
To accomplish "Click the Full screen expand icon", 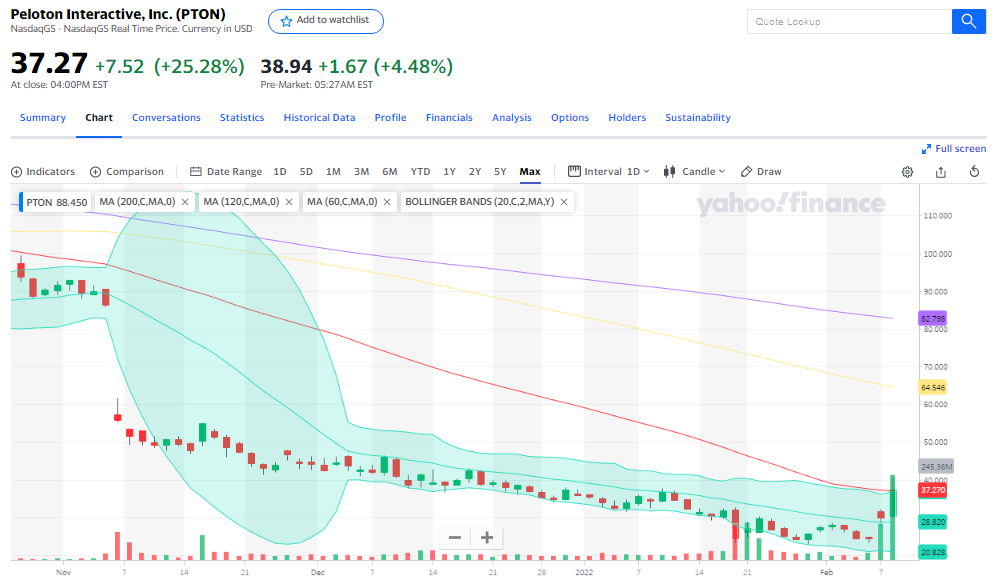I will click(926, 148).
